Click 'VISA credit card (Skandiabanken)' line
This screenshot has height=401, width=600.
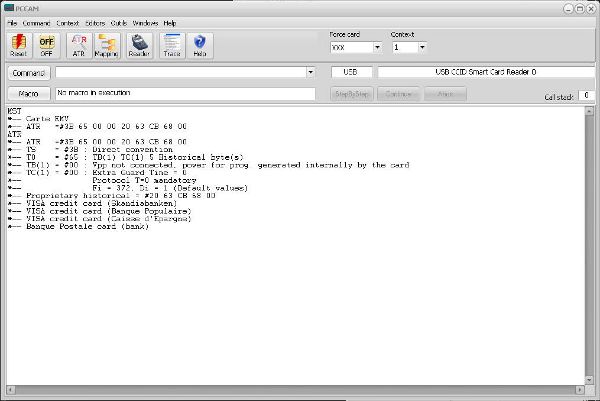pos(92,203)
